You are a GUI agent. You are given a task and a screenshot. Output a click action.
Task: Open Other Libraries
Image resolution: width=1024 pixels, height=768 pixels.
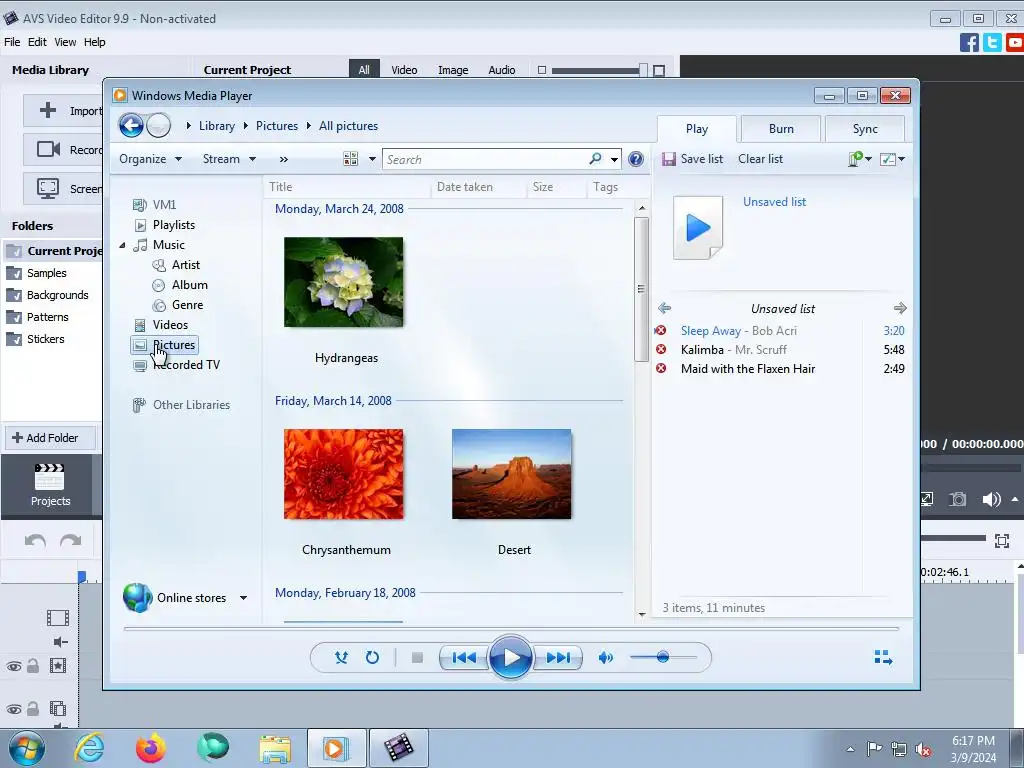point(191,405)
